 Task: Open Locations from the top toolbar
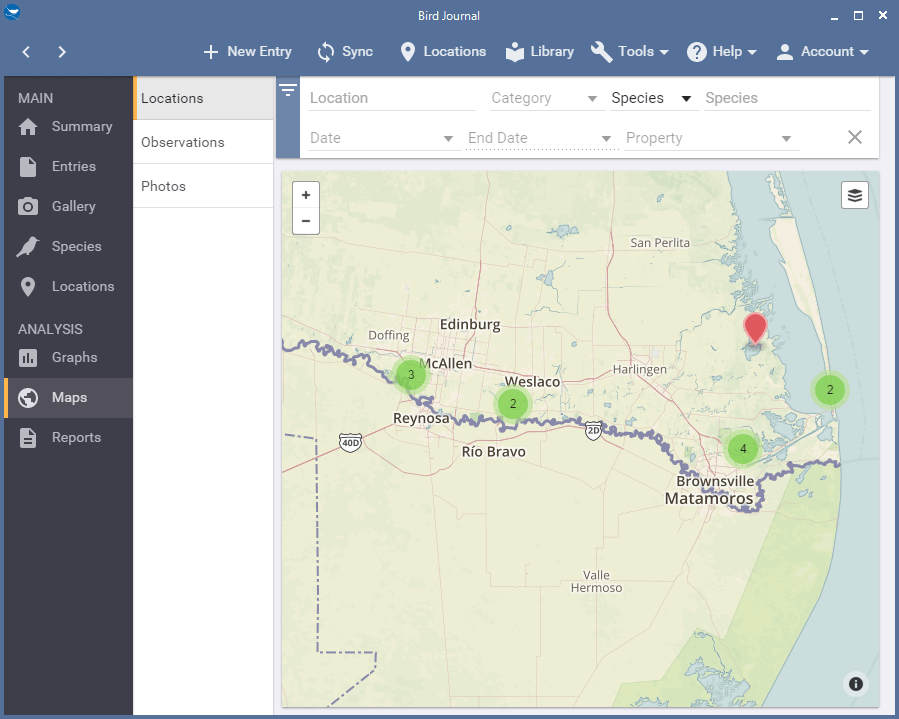443,52
